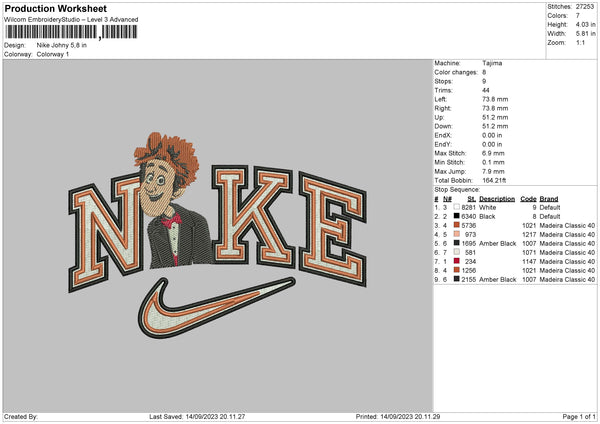This screenshot has height=424, width=600.
Task: Select the min stitch value "0.1 mm"
Action: tap(493, 162)
